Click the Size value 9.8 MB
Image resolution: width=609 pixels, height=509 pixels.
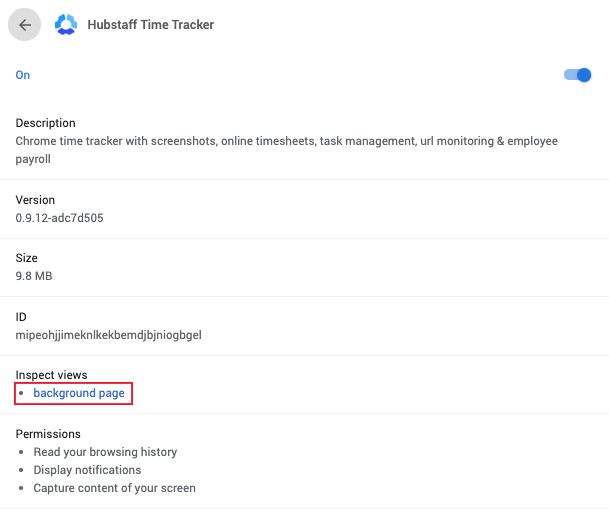click(x=34, y=276)
